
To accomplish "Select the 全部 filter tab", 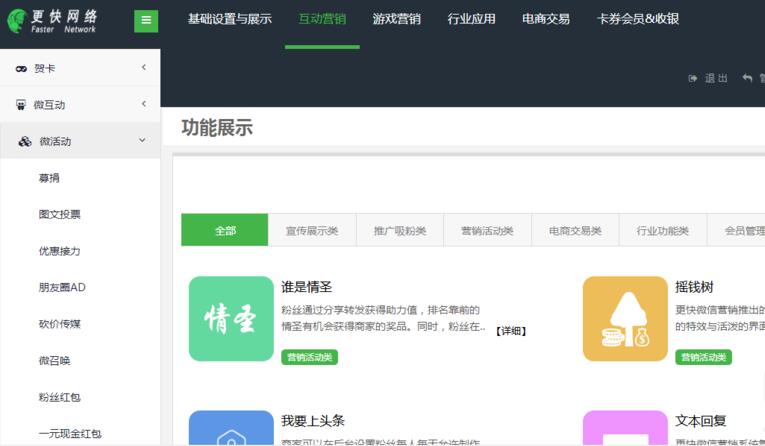I will [225, 230].
